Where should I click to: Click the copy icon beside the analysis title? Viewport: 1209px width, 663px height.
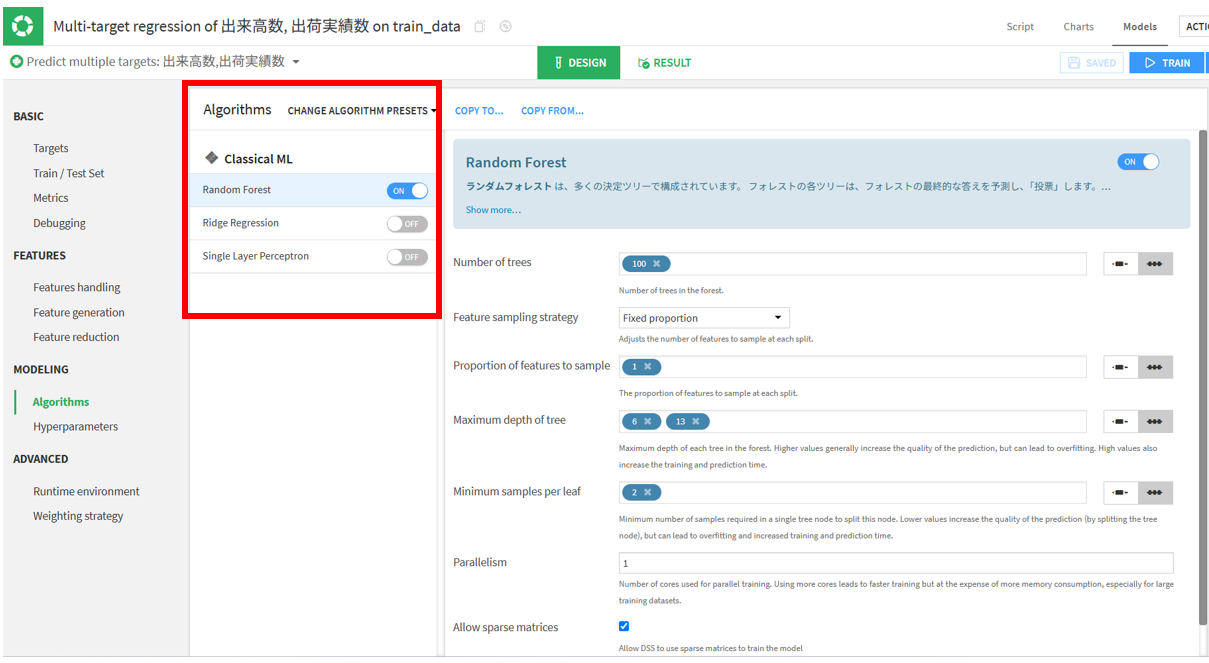[x=480, y=27]
